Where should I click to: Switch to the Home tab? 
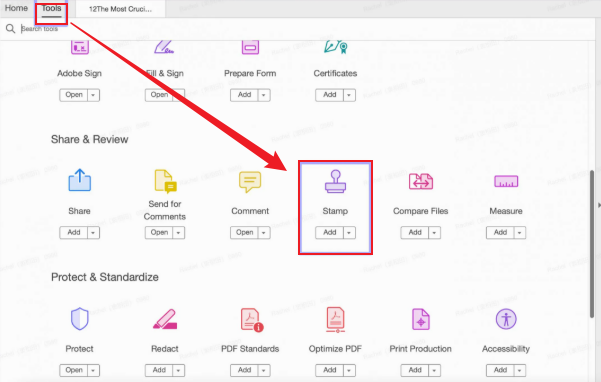(x=16, y=8)
